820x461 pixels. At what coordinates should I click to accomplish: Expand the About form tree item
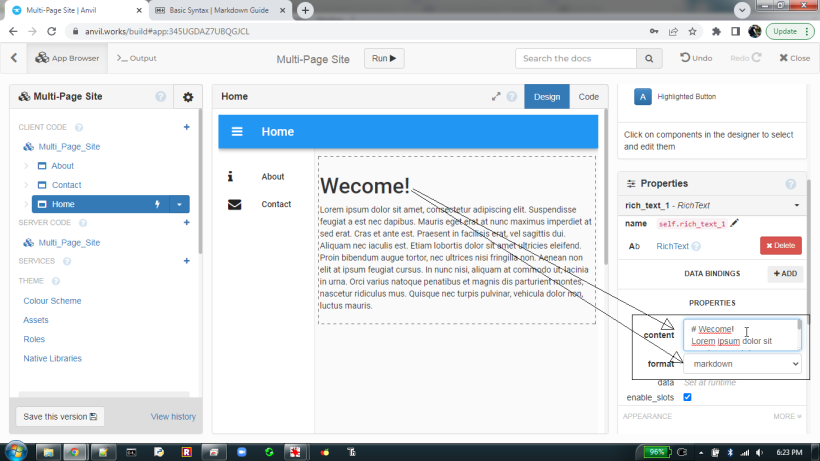pos(26,166)
